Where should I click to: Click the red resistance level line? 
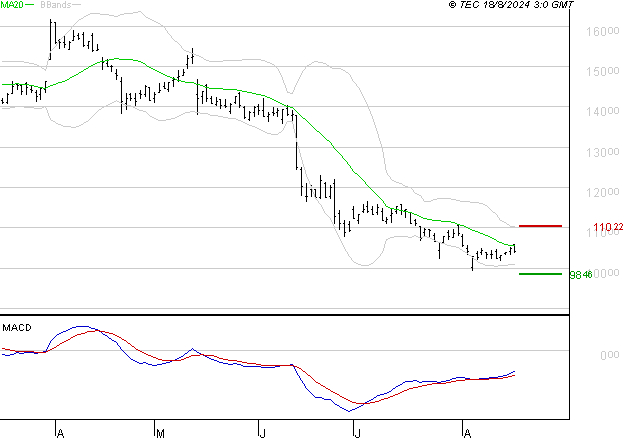coord(540,226)
